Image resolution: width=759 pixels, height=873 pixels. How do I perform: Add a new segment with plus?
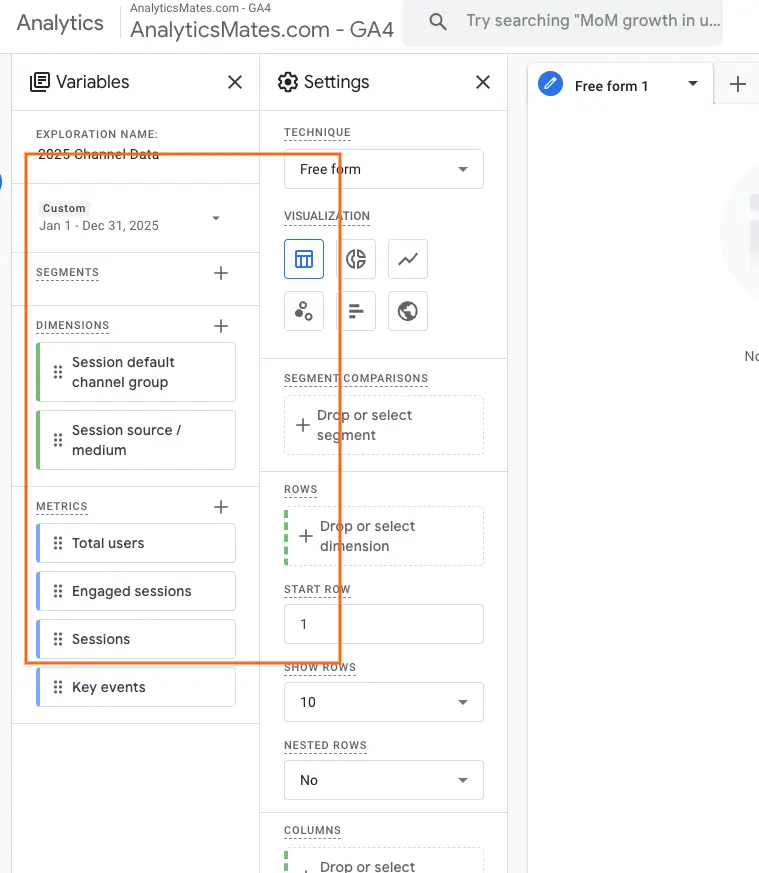tap(221, 273)
